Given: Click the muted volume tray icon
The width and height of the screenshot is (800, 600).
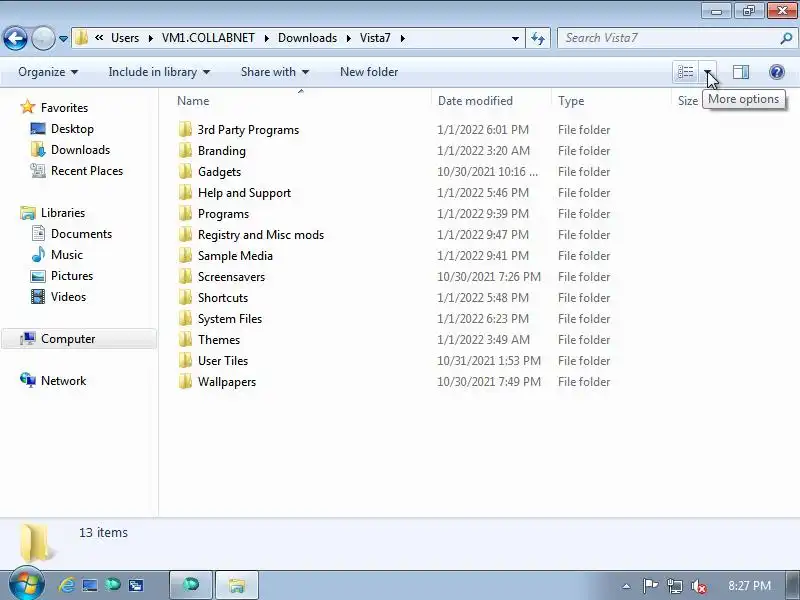Looking at the screenshot, I should (698, 586).
